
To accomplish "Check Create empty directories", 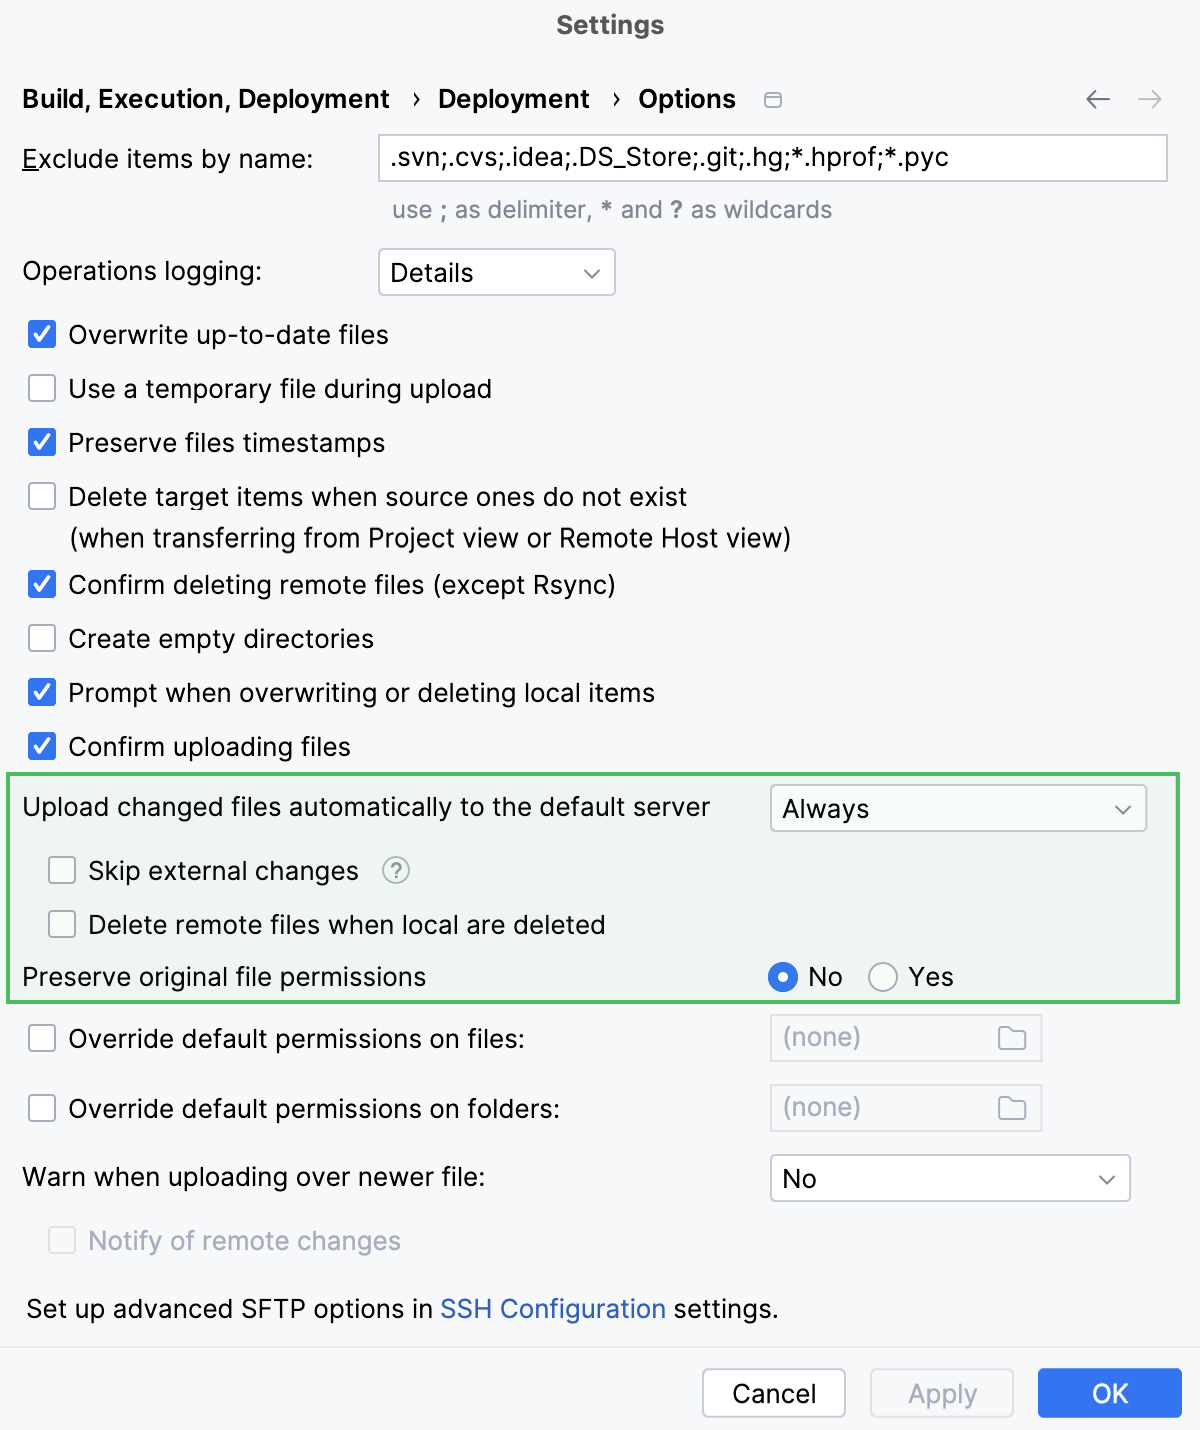I will tap(41, 638).
